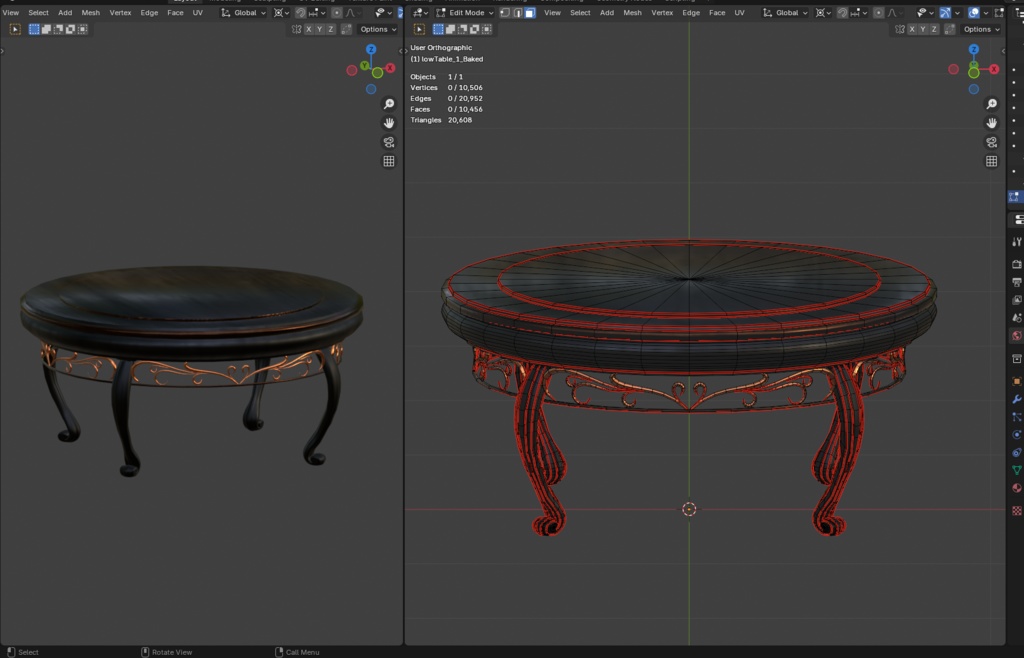
Task: Open the Material properties tab
Action: [1016, 488]
